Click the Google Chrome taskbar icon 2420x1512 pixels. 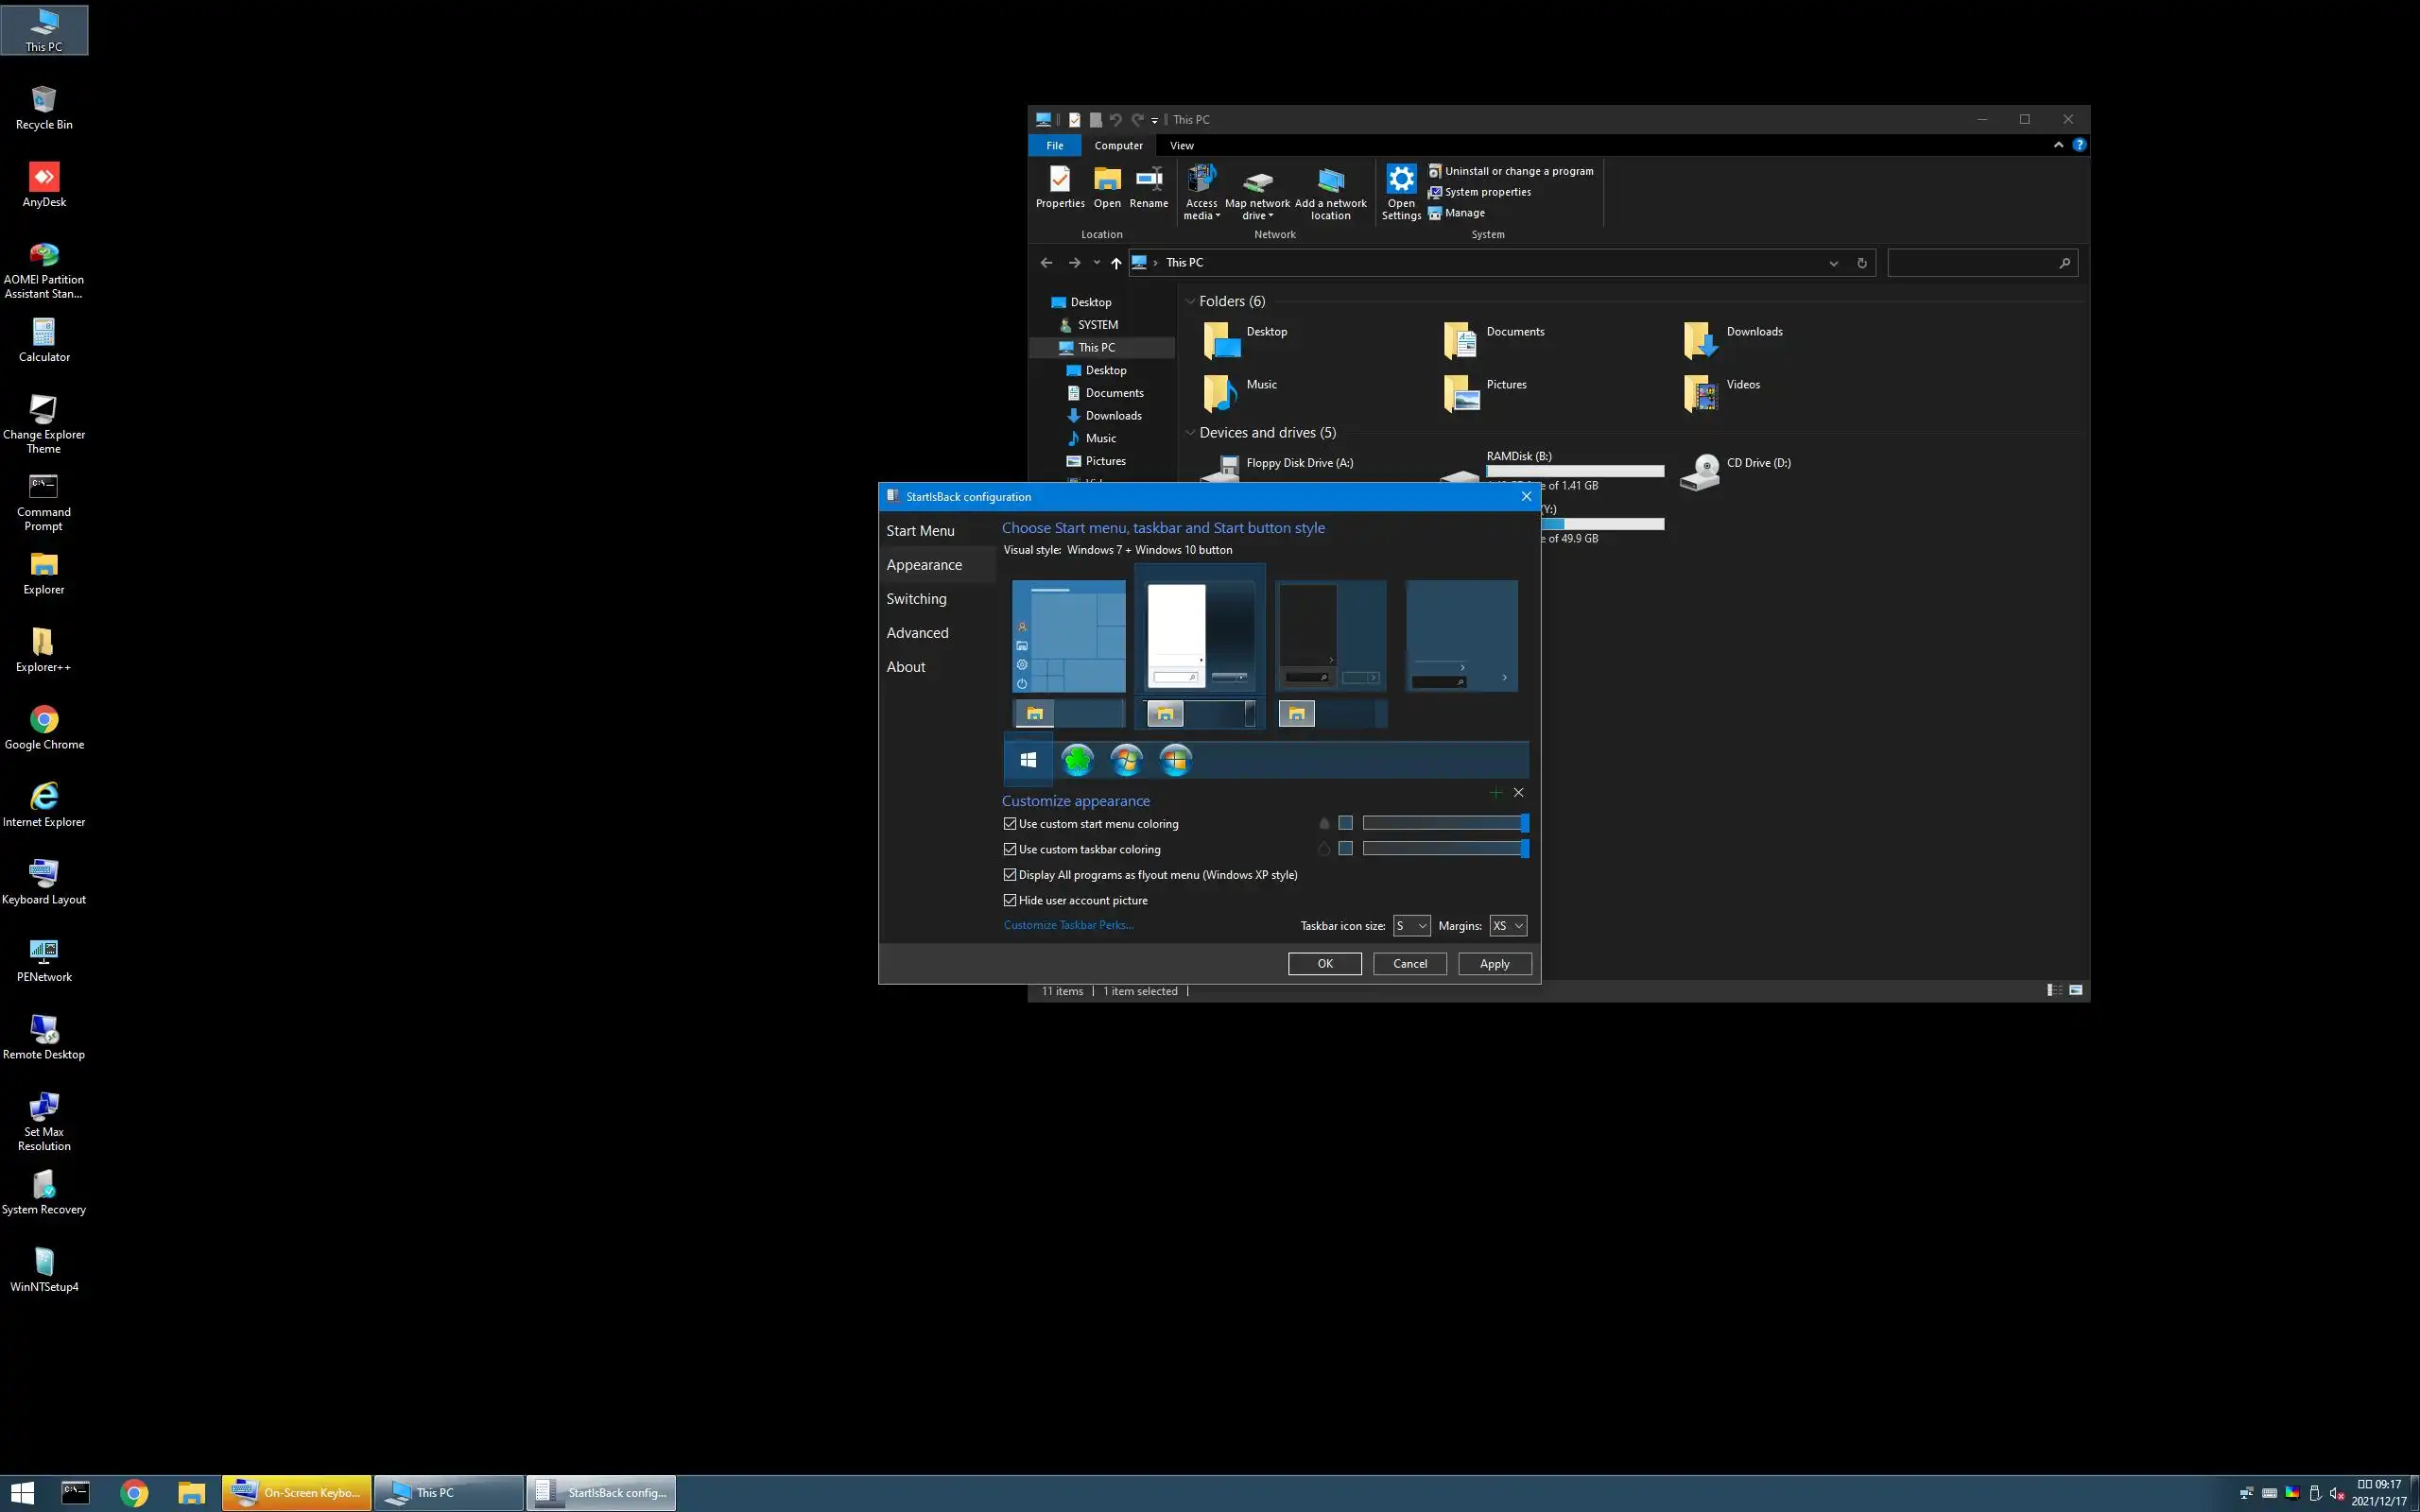click(134, 1493)
